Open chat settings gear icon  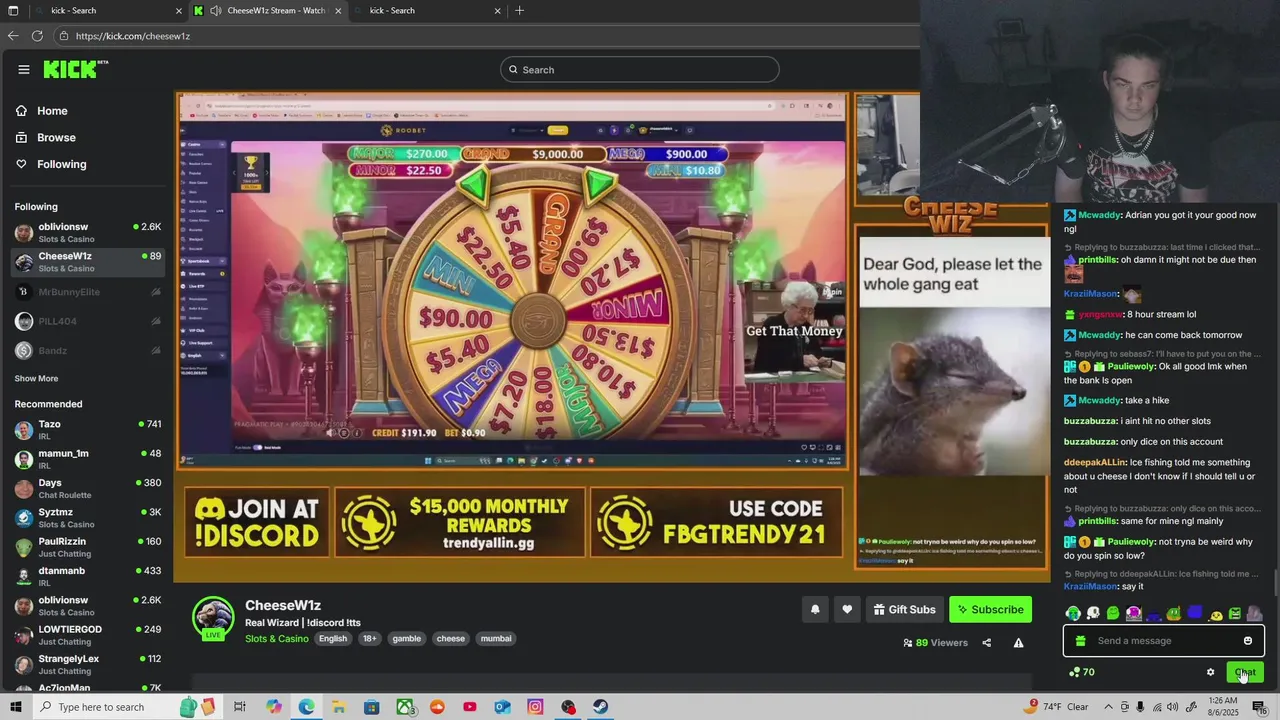click(x=1210, y=672)
